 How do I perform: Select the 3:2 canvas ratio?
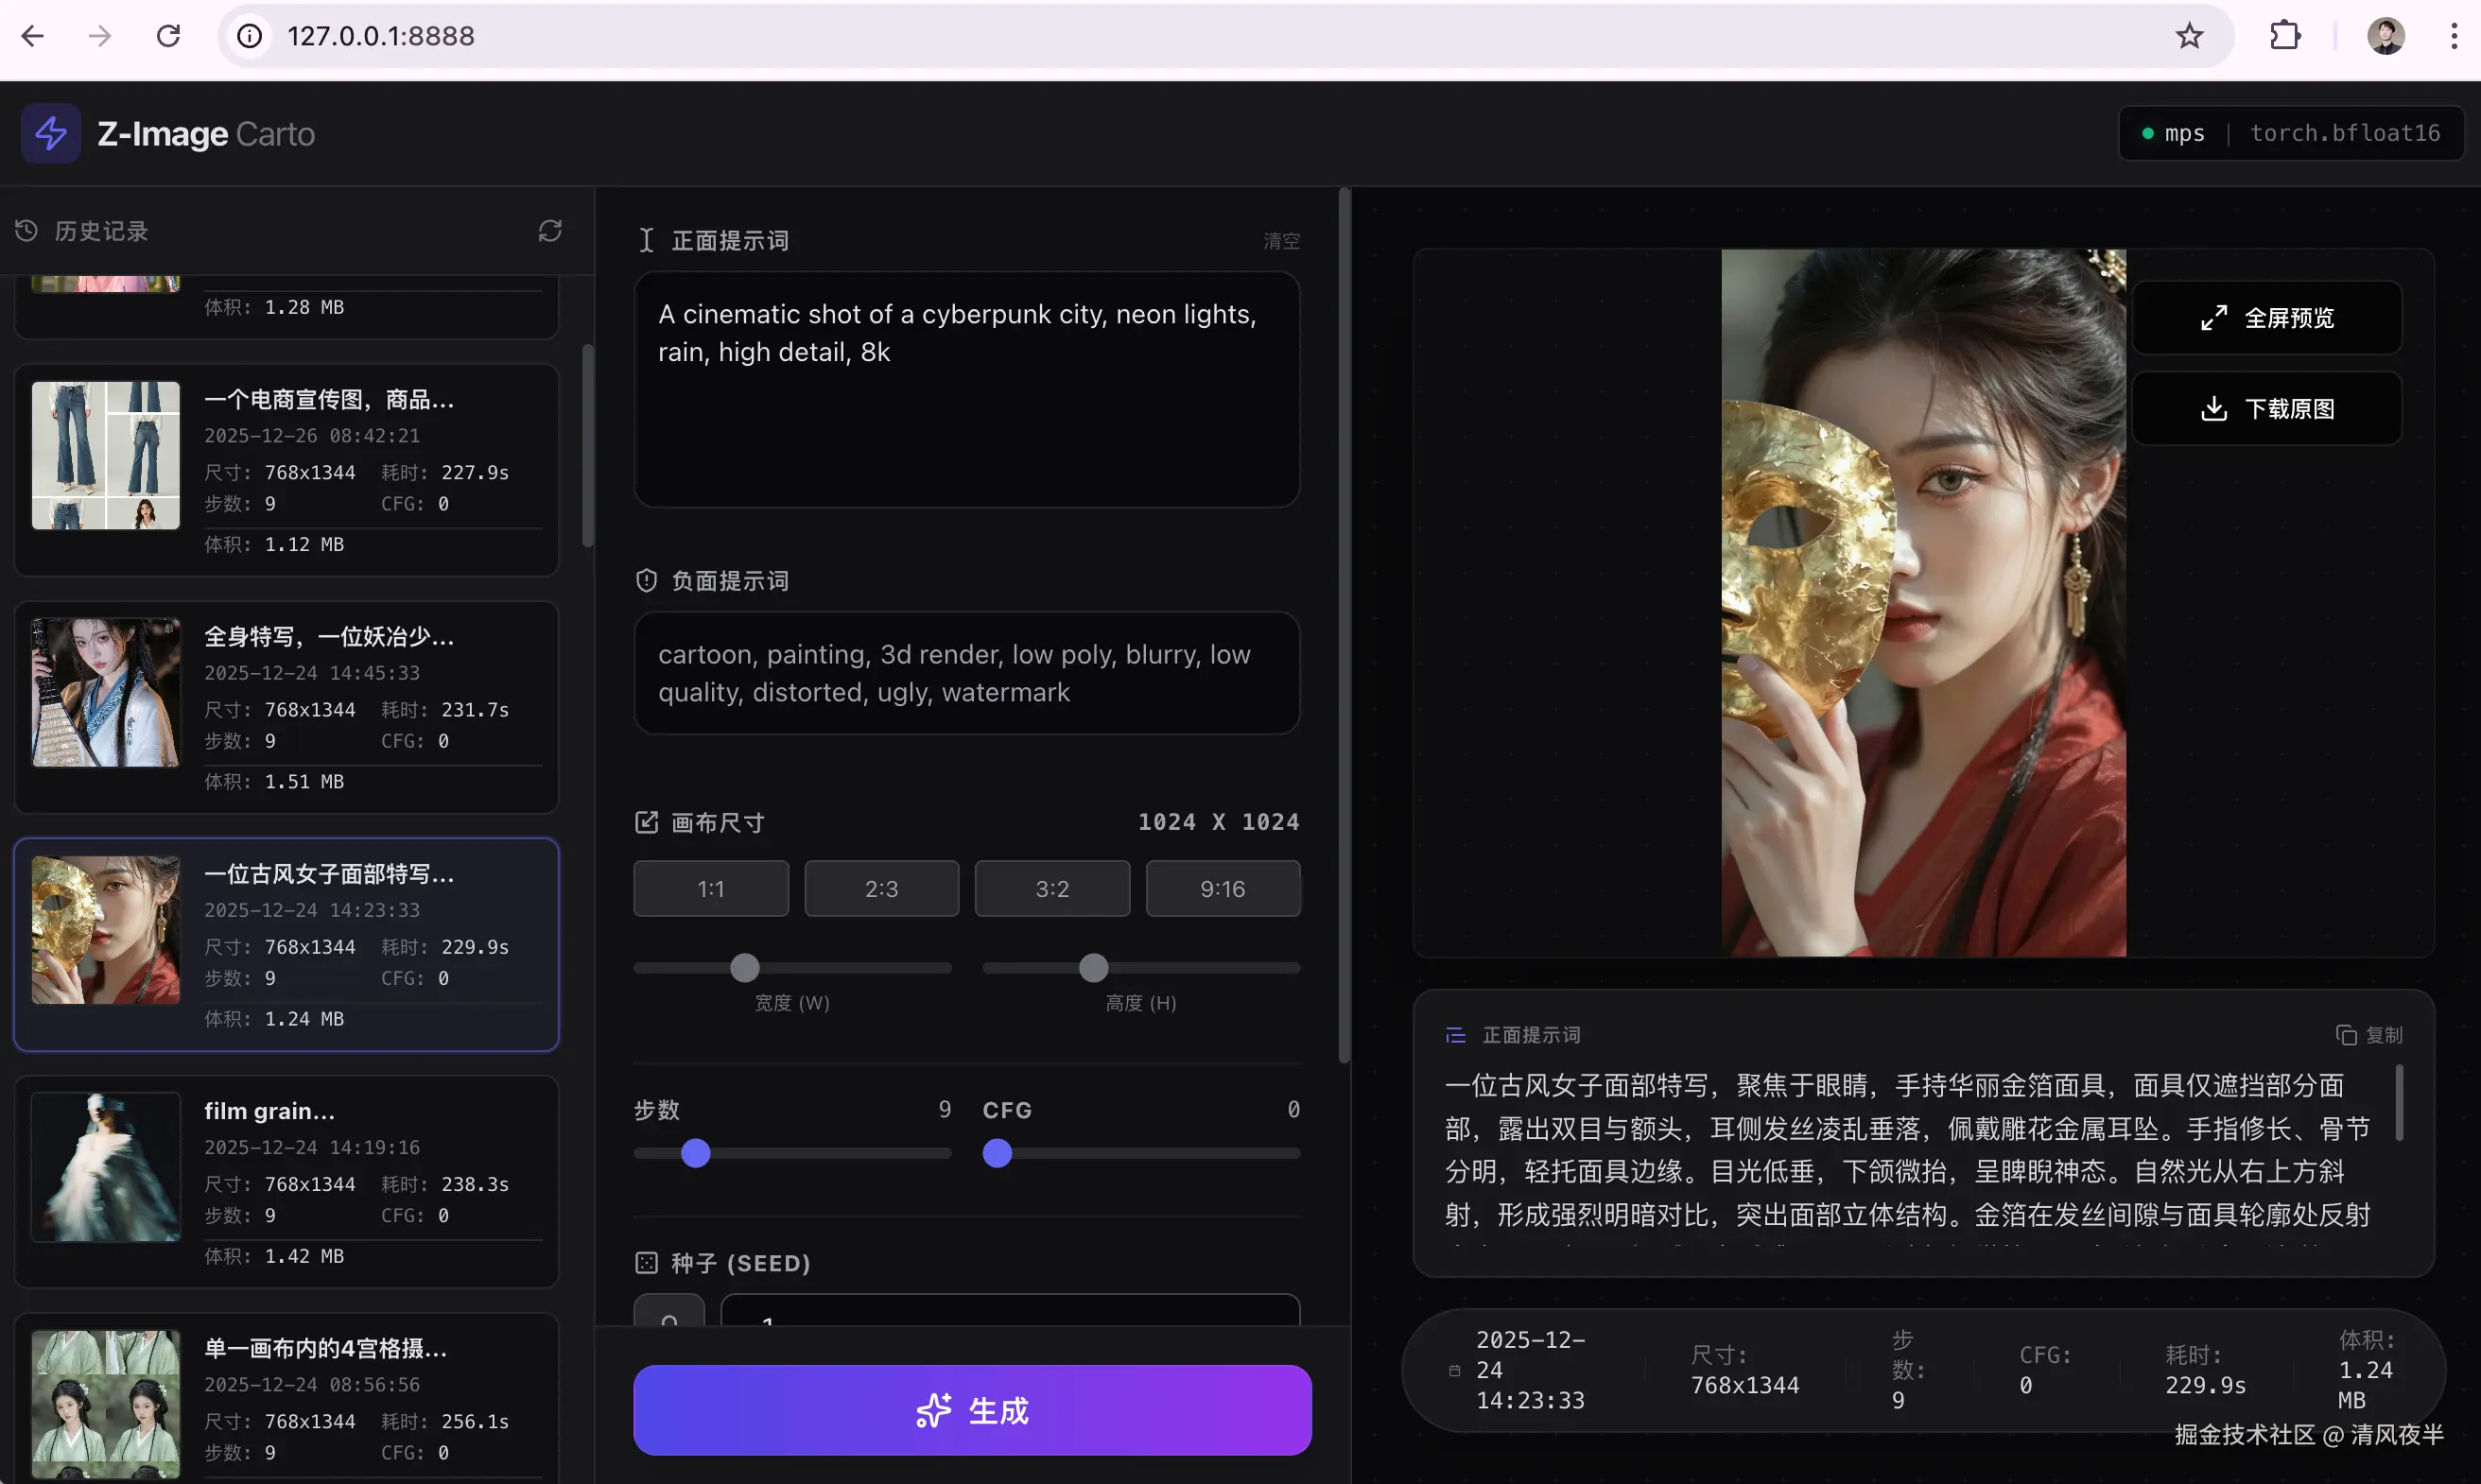coord(1052,889)
